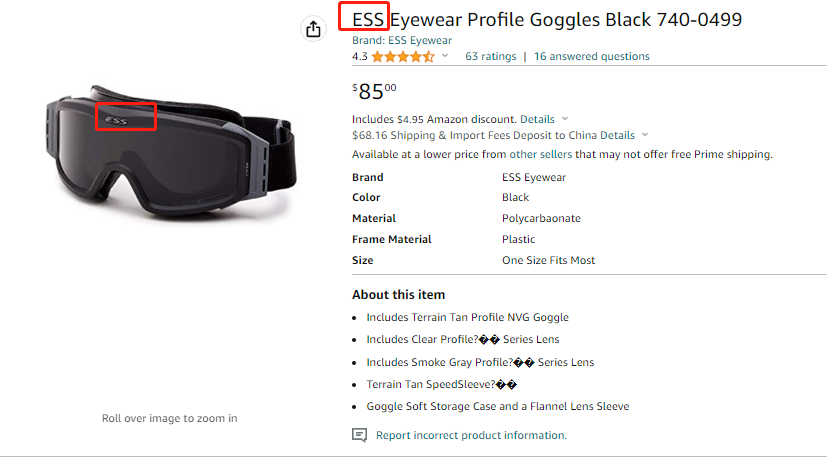
Task: Expand the arrow after China Details
Action: coord(645,135)
